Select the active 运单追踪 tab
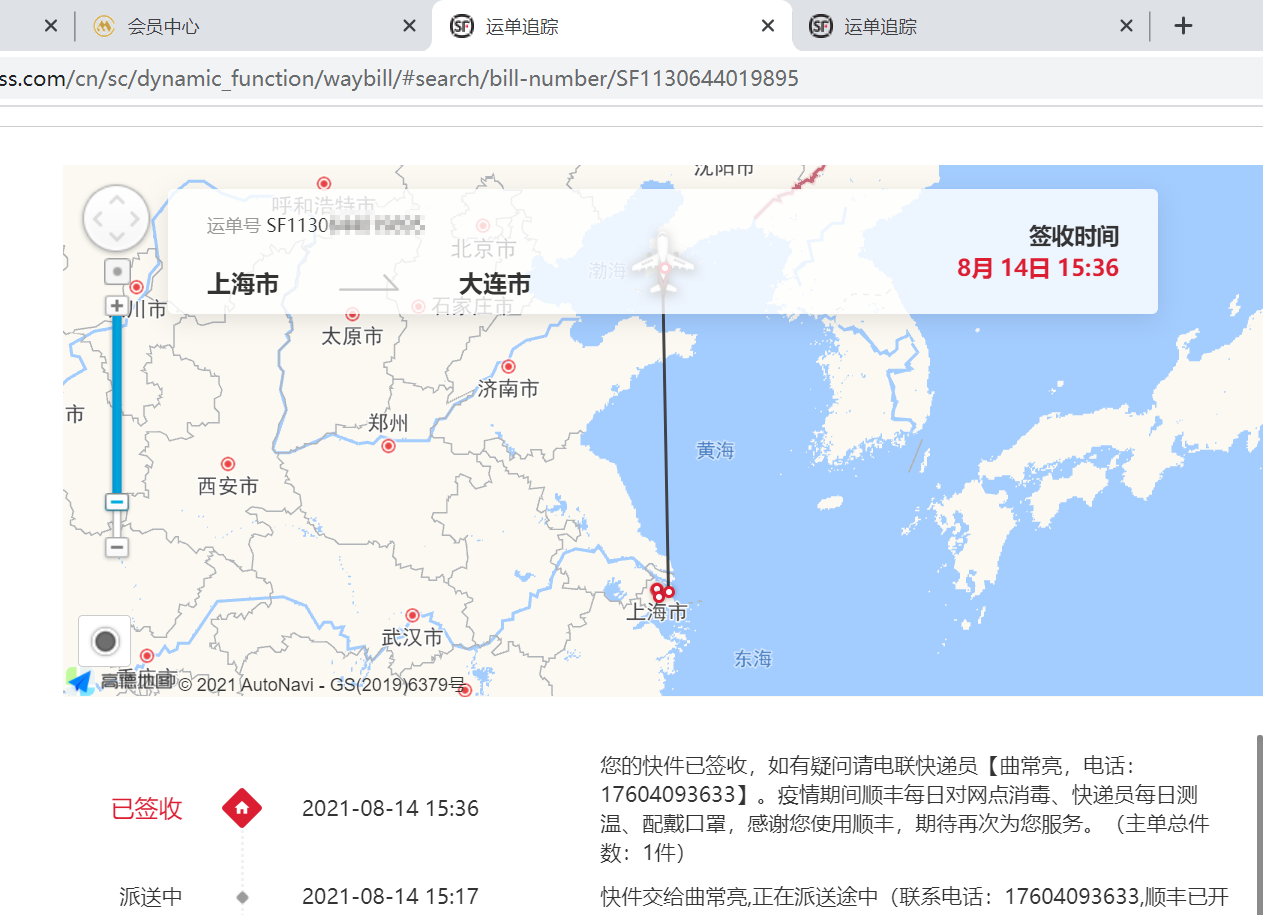Image resolution: width=1263 pixels, height=915 pixels. (x=612, y=26)
